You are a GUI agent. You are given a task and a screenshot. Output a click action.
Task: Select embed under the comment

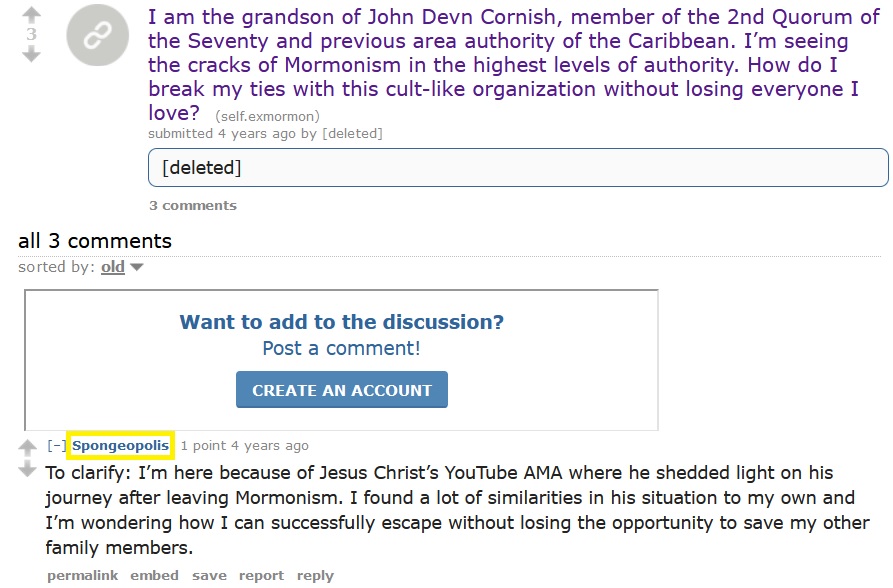click(154, 575)
